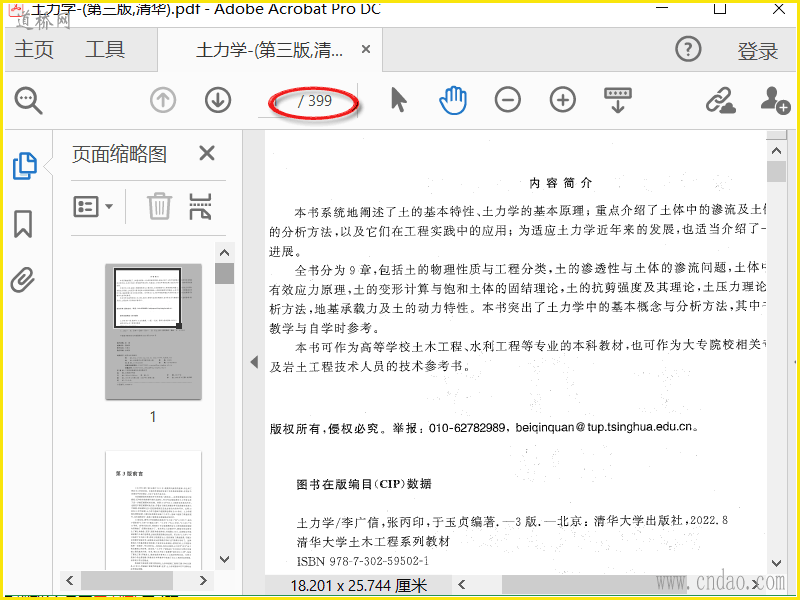This screenshot has height=600, width=800.
Task: Delete selected page with trash icon
Action: (x=159, y=206)
